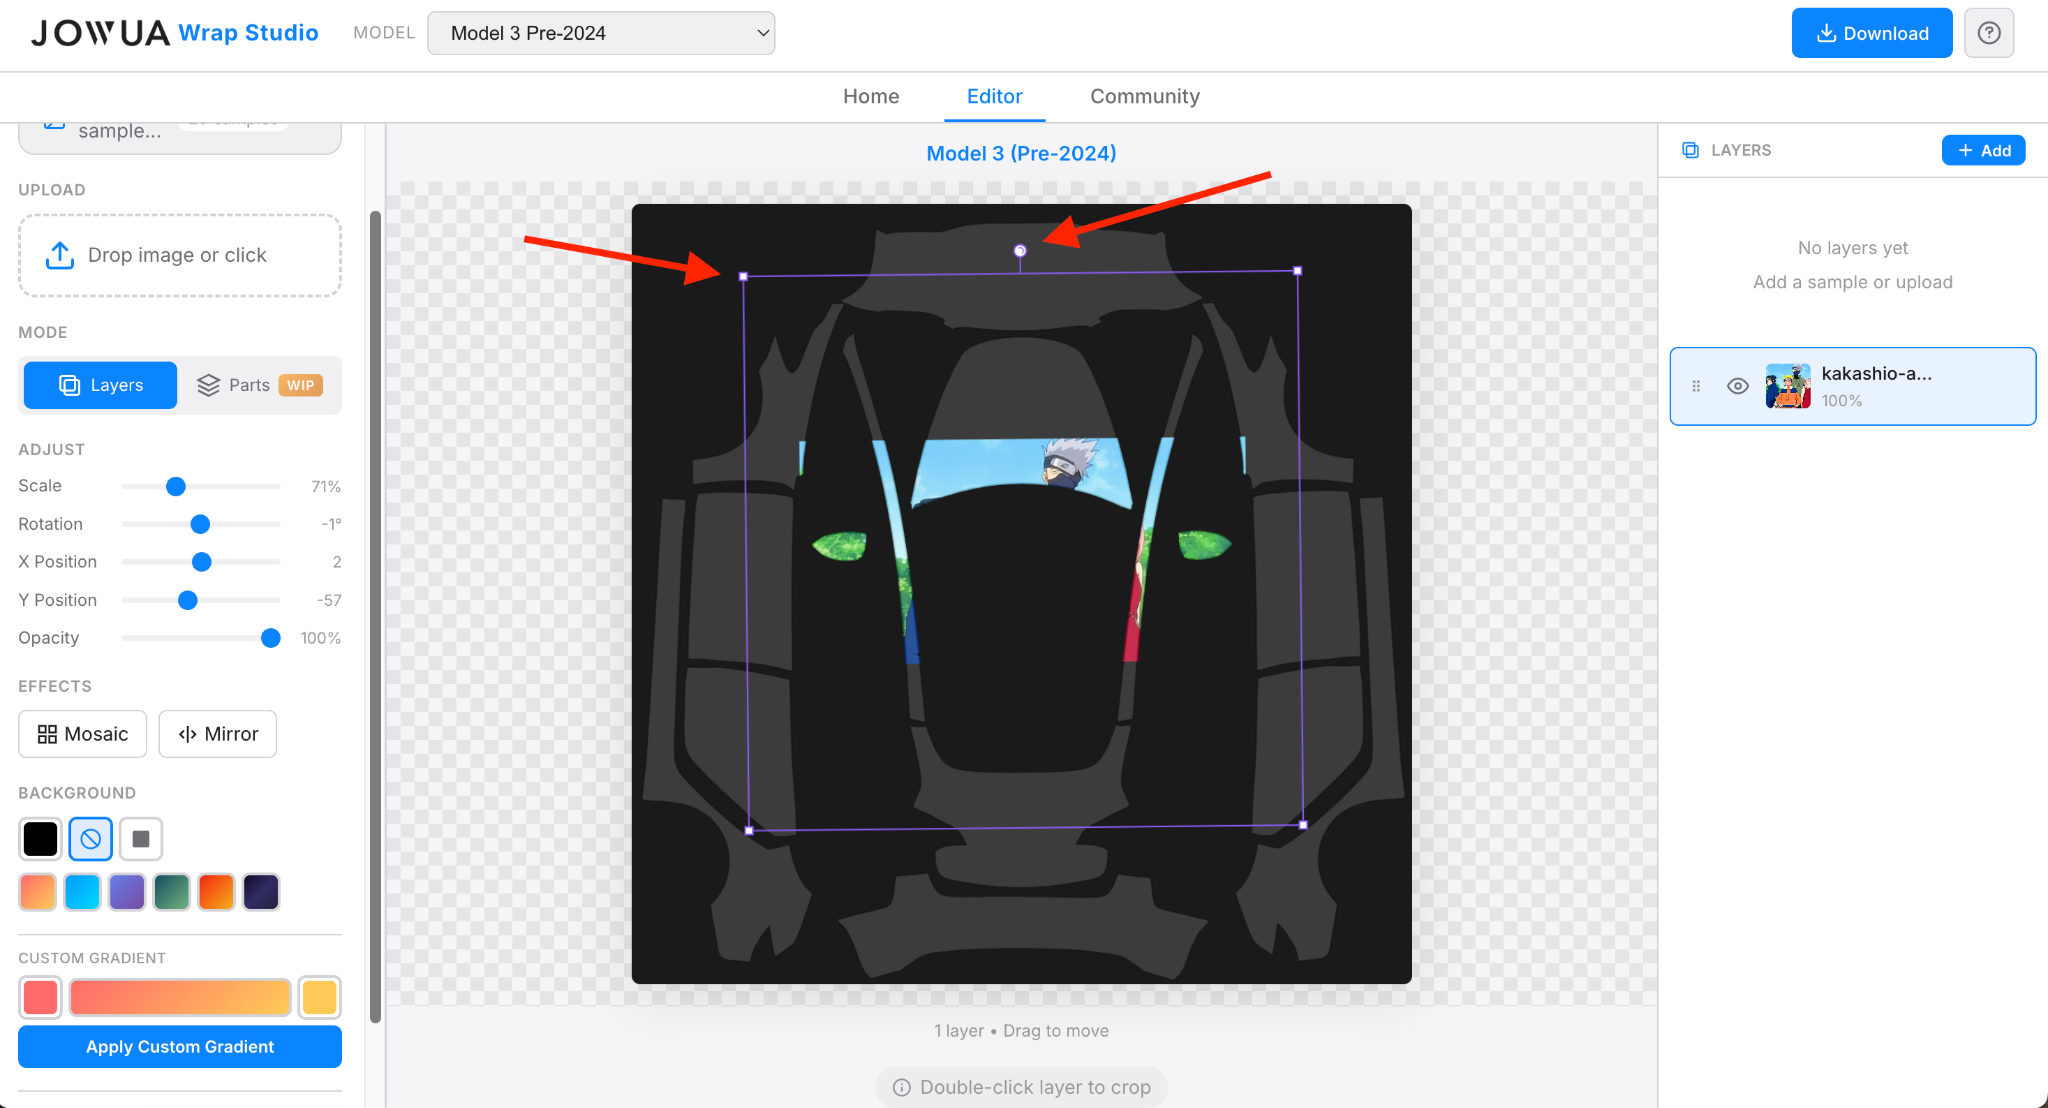Screen dimensions: 2048x1108
Task: Click the Layers panel header icon
Action: 1690,150
